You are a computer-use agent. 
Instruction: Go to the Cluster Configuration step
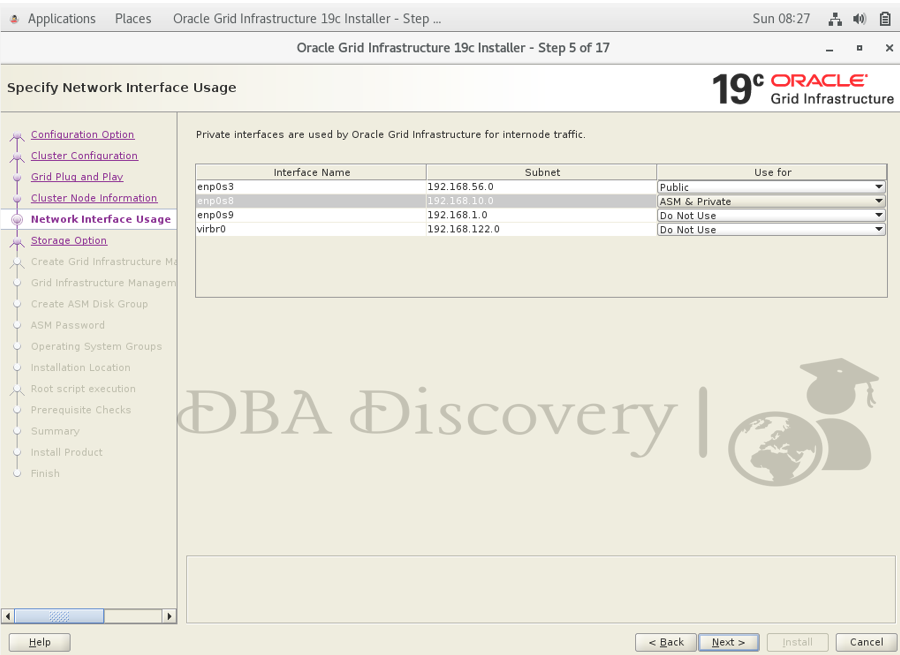point(84,156)
